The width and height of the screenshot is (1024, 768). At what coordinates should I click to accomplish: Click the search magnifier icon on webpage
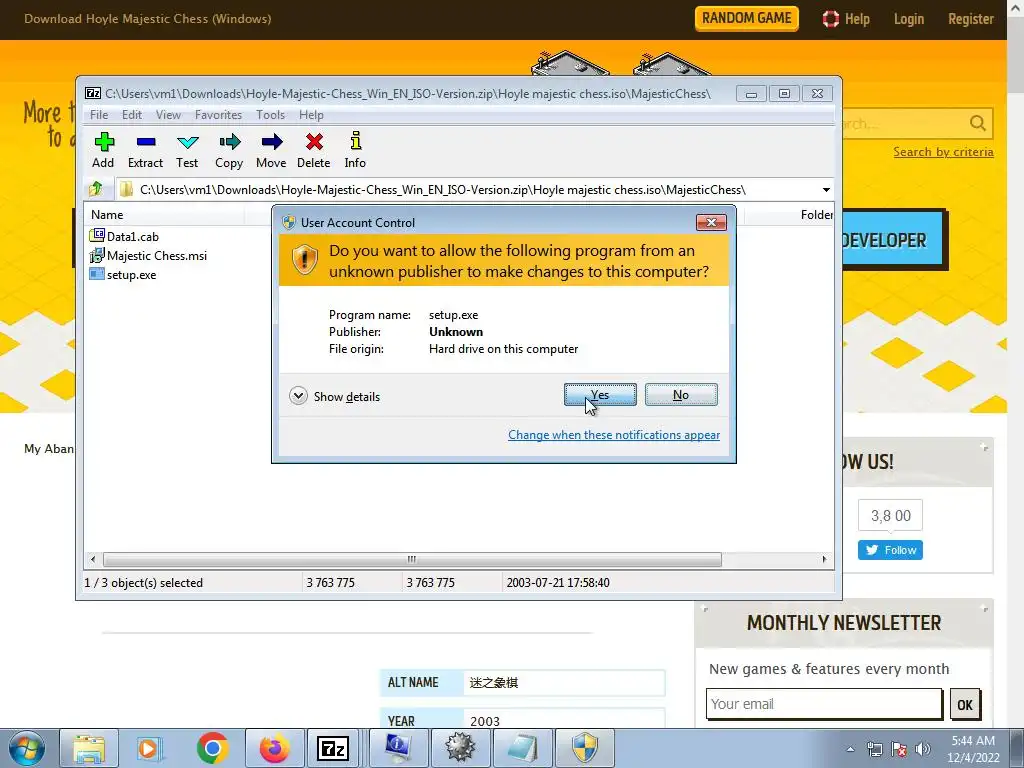click(978, 123)
